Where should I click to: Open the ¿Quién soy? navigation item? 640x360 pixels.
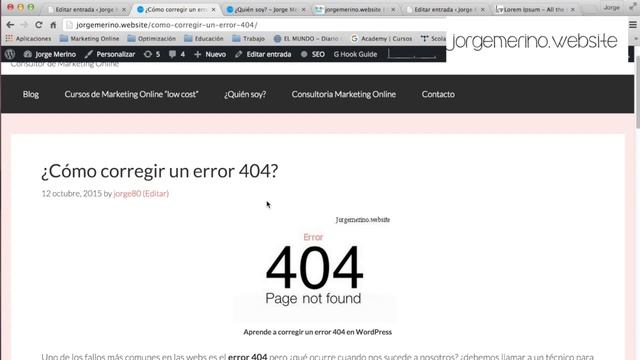[245, 94]
